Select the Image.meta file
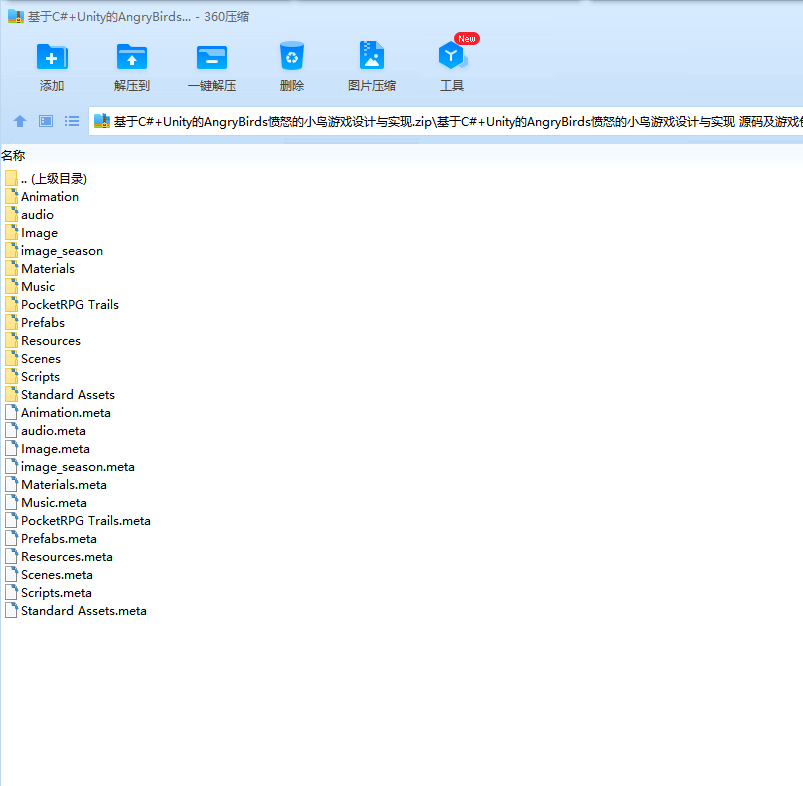This screenshot has height=786, width=803. coord(48,449)
